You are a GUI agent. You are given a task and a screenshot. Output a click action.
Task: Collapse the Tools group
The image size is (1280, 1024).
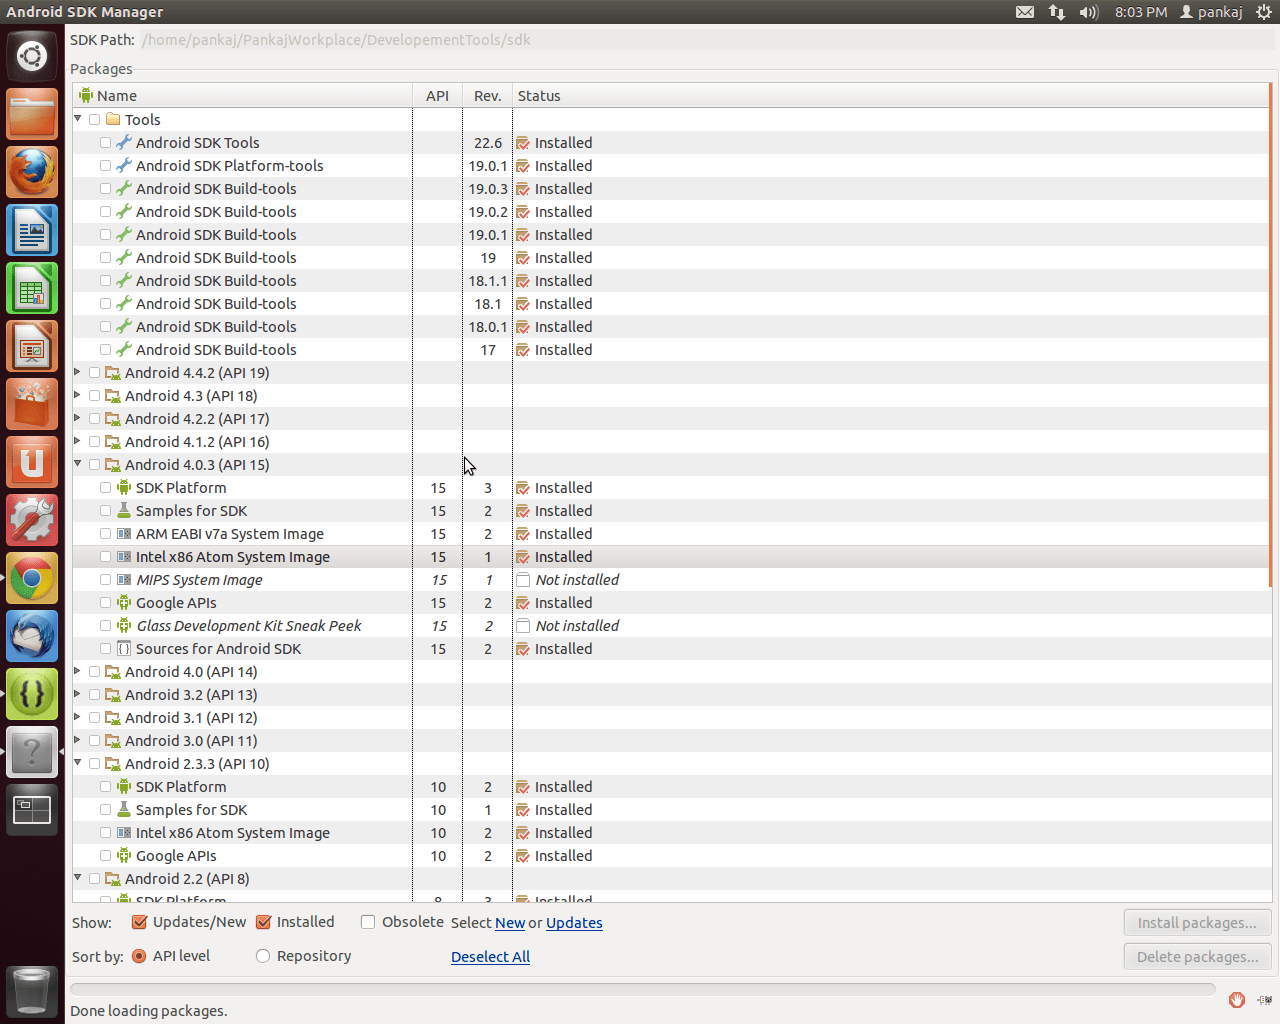click(78, 118)
